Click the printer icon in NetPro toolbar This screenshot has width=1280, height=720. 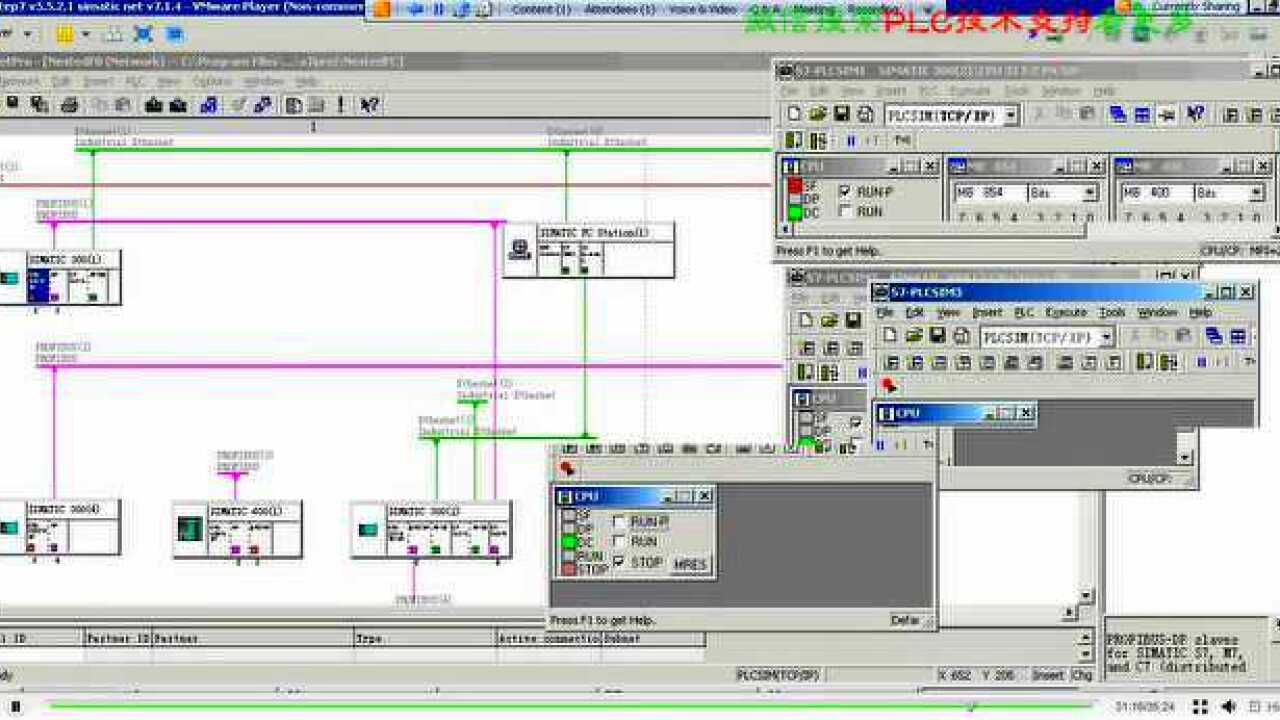tap(69, 105)
